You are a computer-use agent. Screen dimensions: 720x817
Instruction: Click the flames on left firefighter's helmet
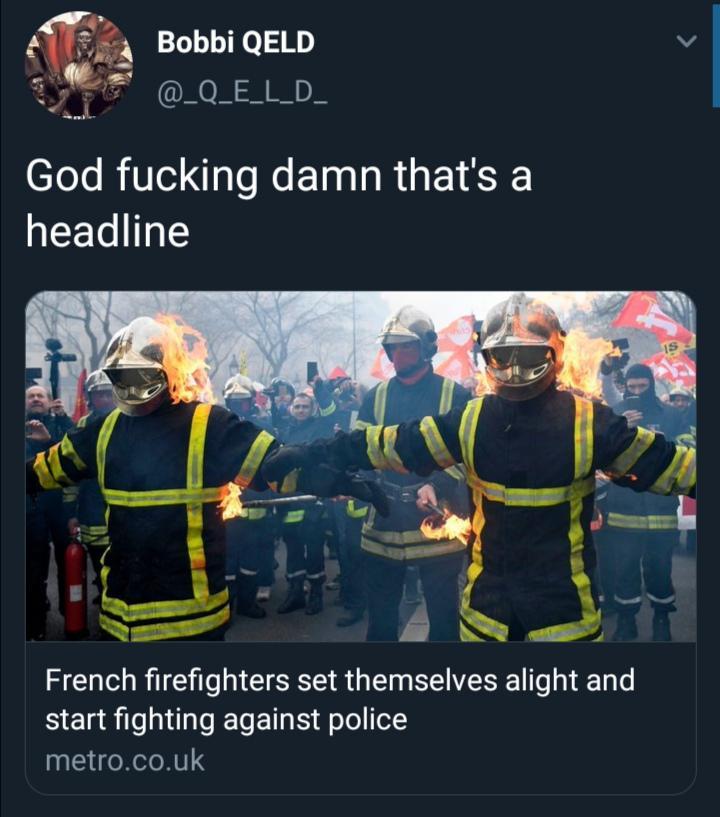click(x=185, y=354)
